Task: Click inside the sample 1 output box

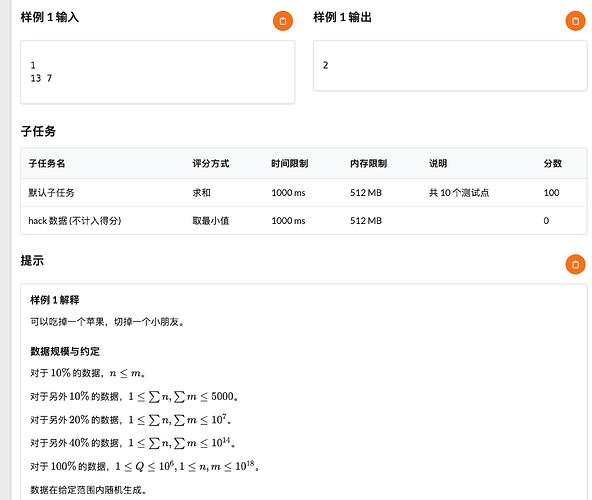Action: coord(450,66)
